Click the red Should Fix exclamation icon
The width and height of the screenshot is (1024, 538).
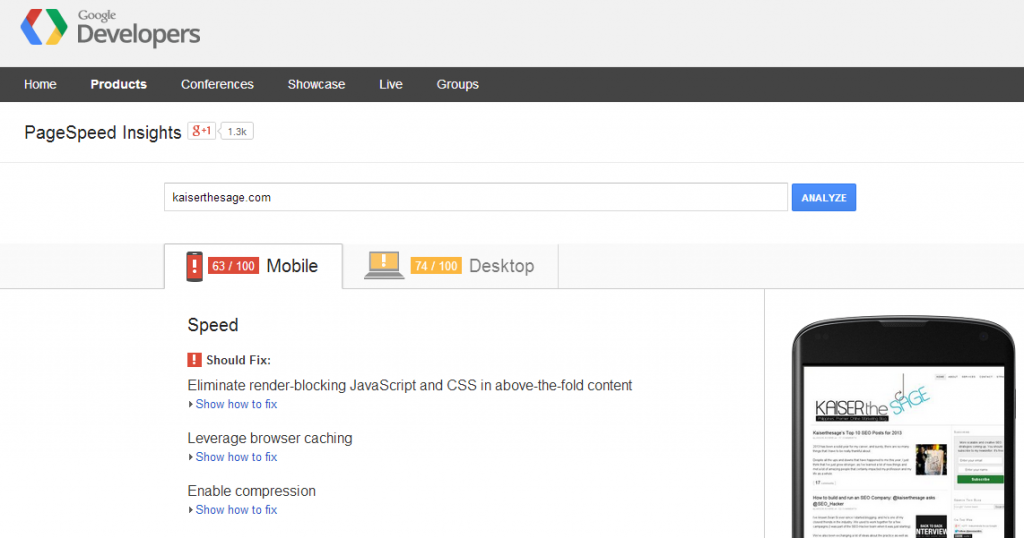coord(195,360)
